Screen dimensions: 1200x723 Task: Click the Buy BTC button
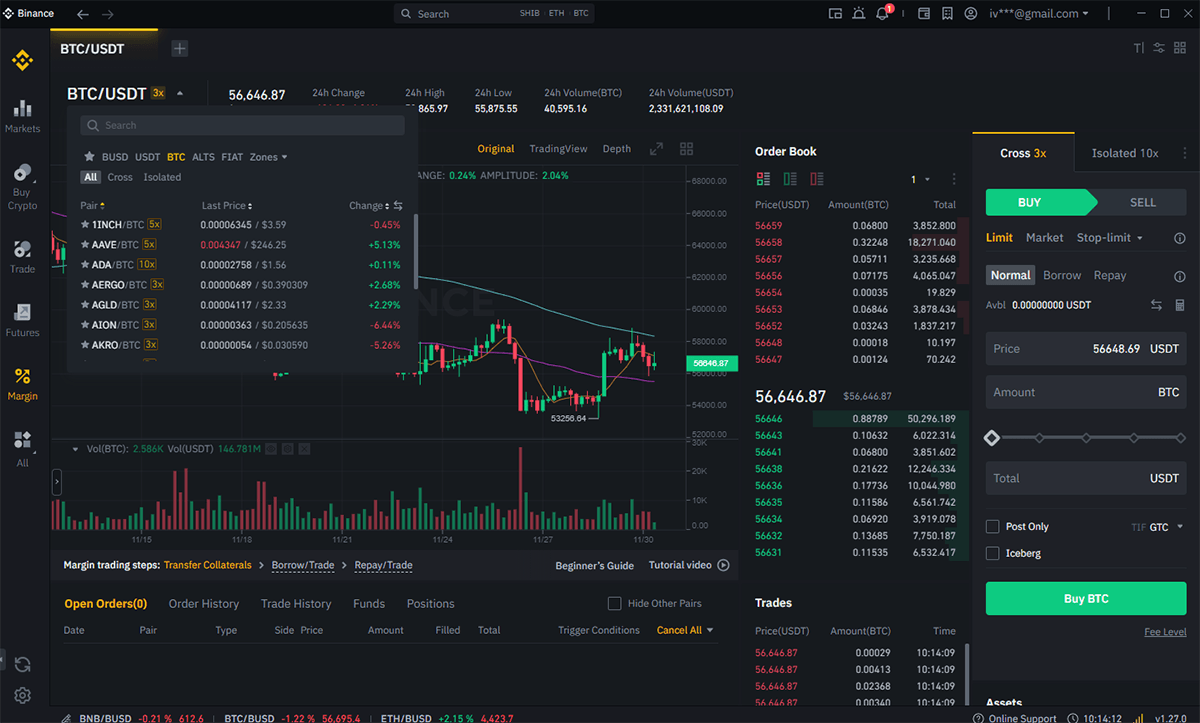coord(1086,599)
